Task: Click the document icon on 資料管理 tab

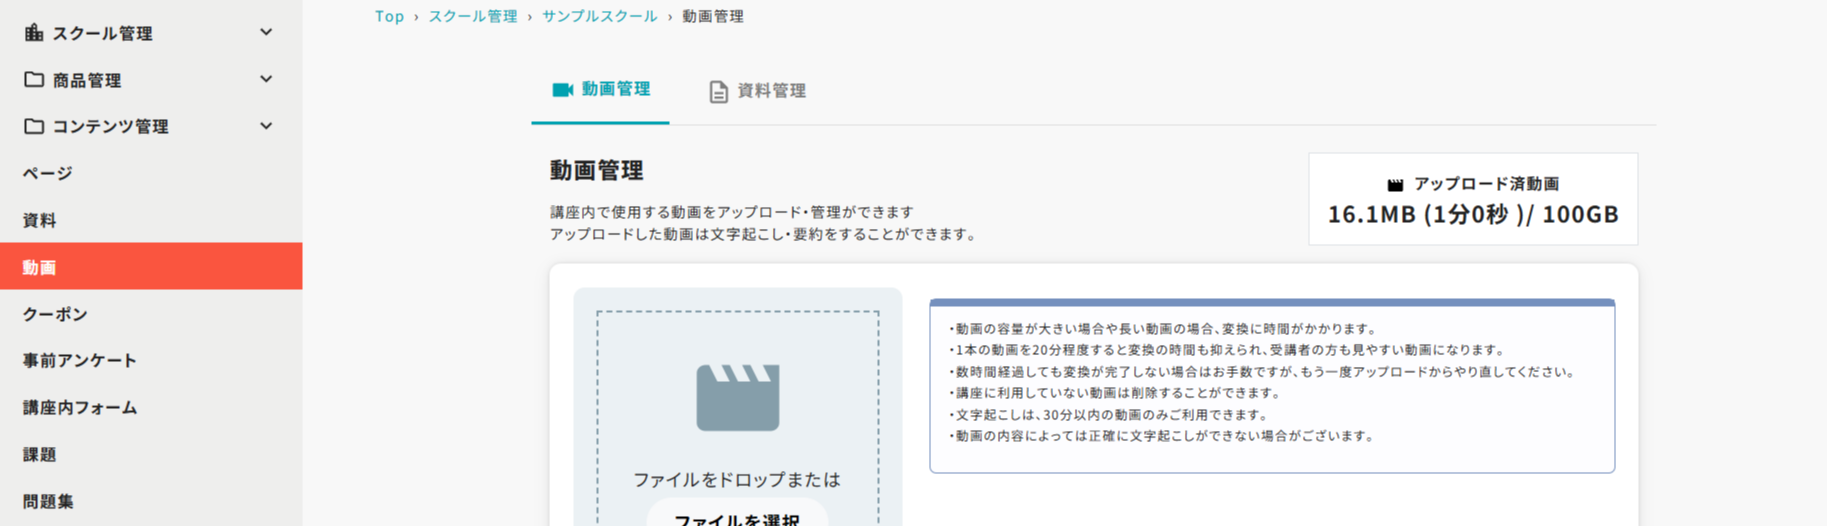Action: coord(718,92)
